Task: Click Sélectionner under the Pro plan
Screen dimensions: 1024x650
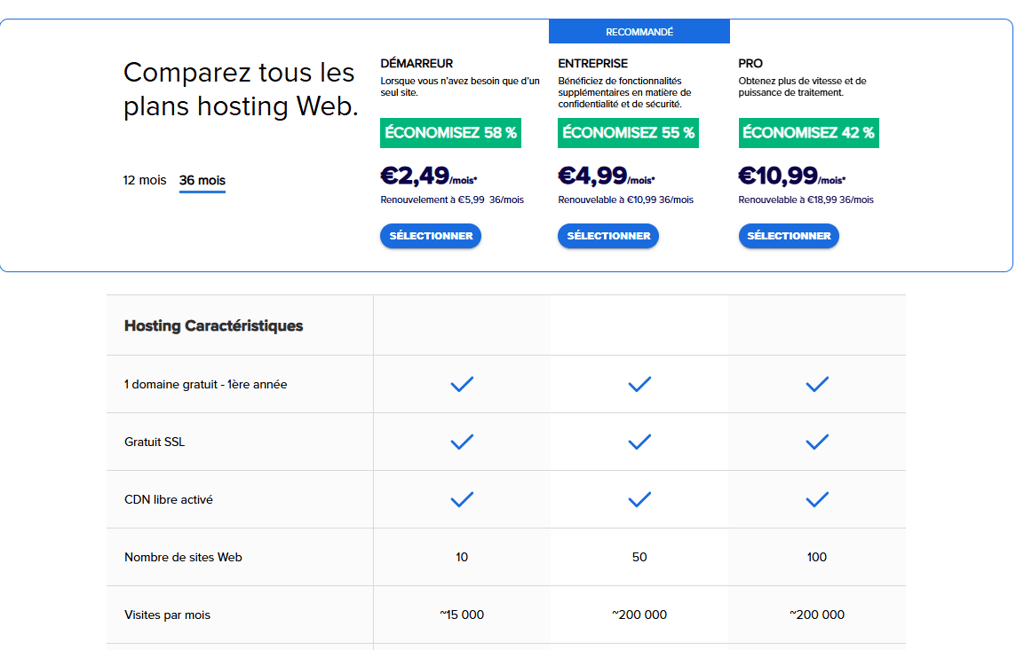Action: coord(789,236)
